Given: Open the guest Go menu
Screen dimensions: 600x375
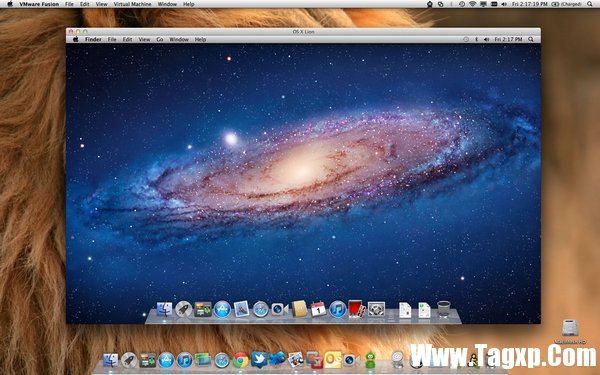Looking at the screenshot, I should pos(160,39).
